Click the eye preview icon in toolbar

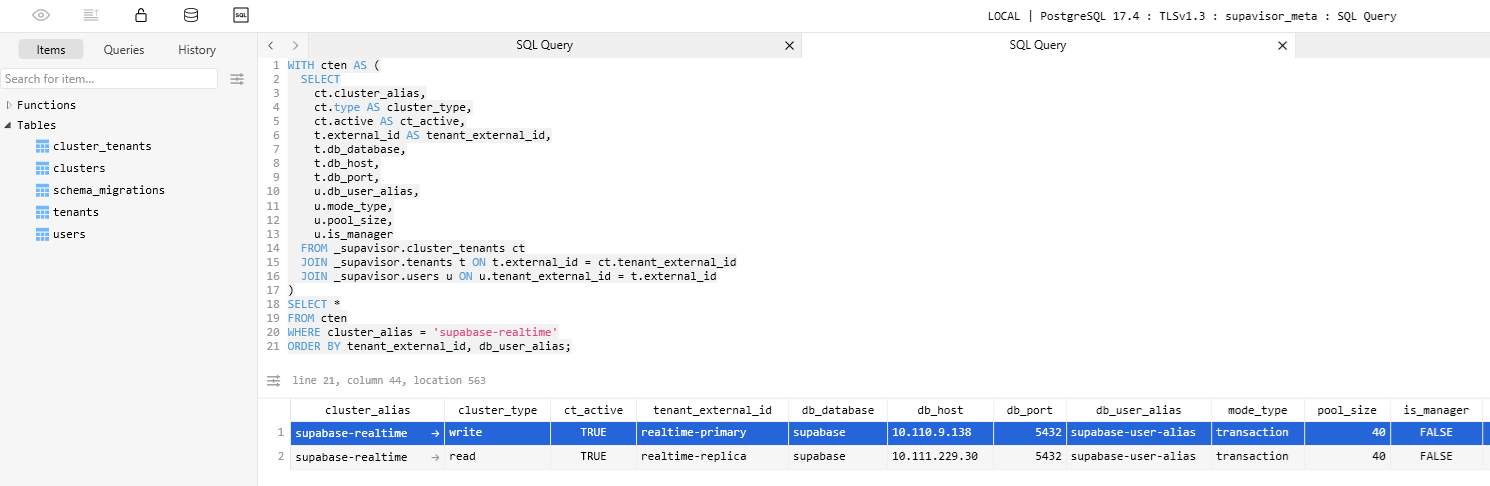(x=41, y=15)
